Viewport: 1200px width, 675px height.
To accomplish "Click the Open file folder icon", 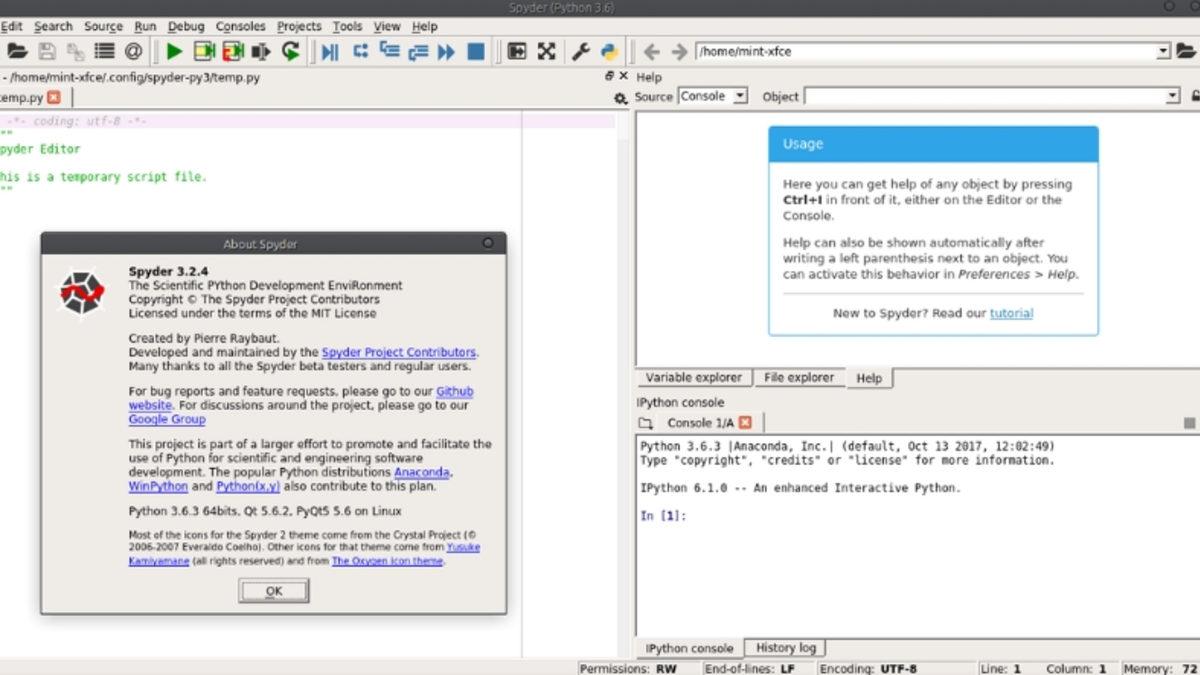I will pyautogui.click(x=15, y=51).
